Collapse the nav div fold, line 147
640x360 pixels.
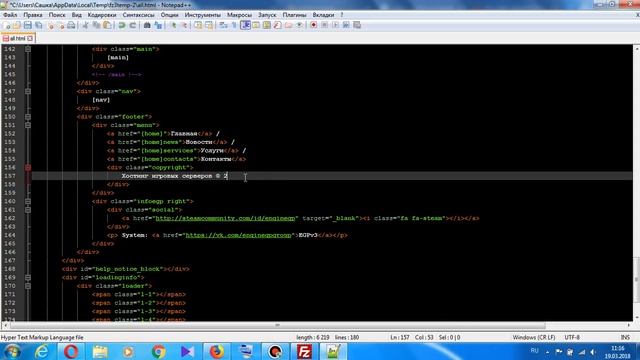pos(28,91)
